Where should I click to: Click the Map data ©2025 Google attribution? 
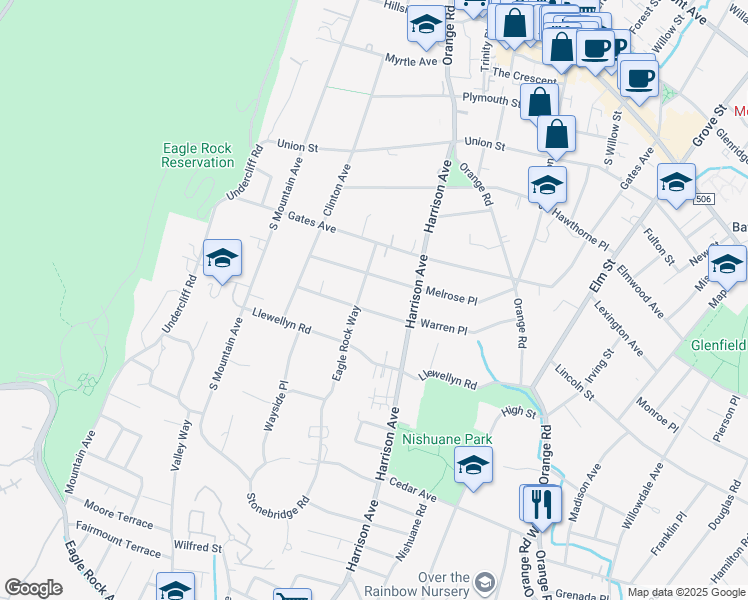tap(686, 592)
